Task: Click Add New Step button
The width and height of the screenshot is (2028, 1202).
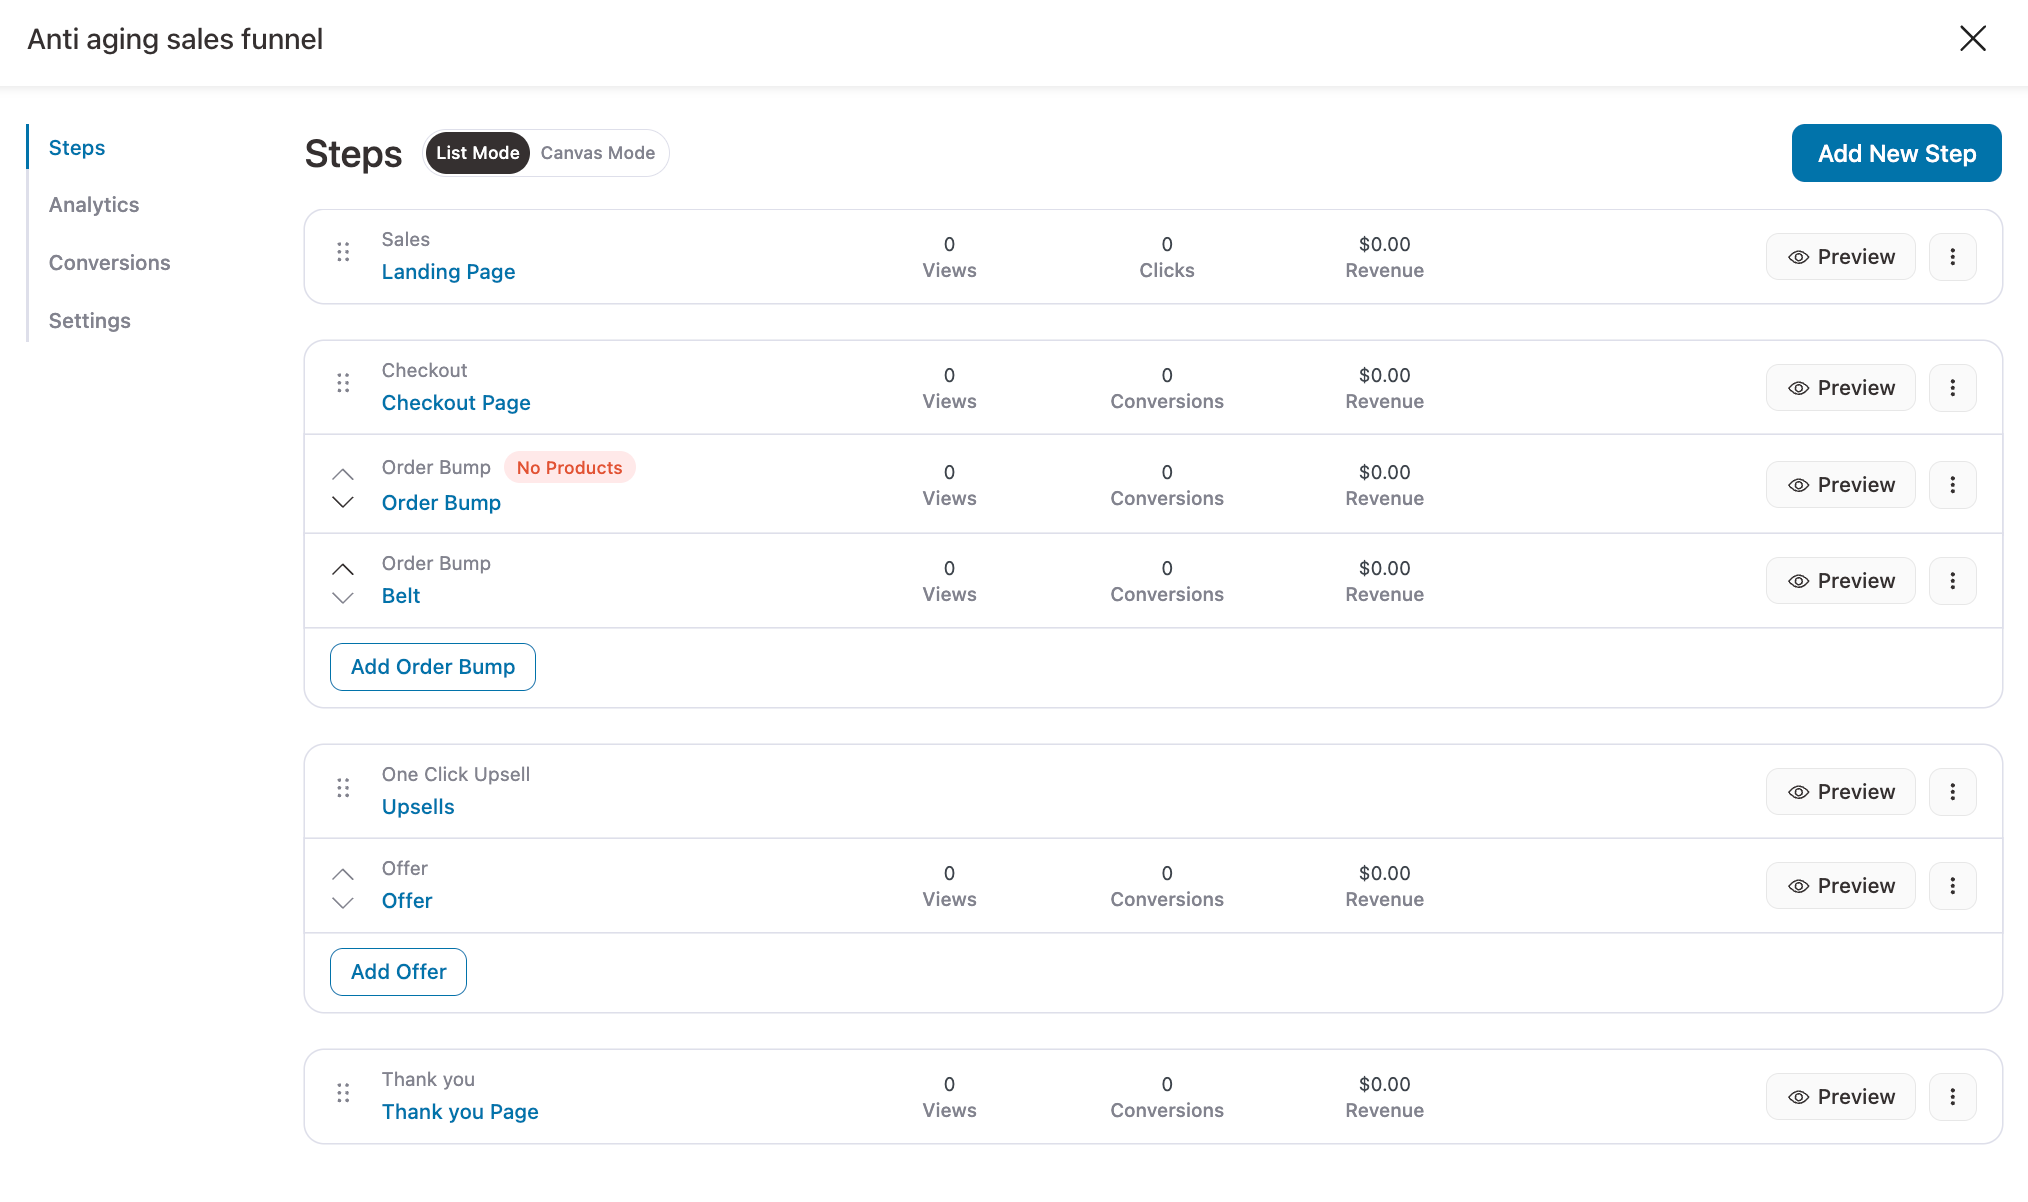Action: 1897,153
